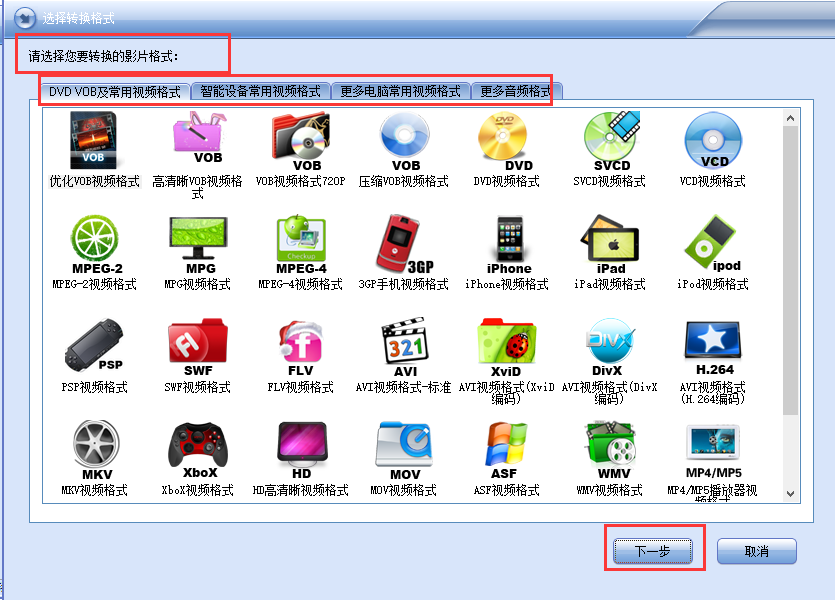This screenshot has width=835, height=600.
Task: Click the 请选择您要转换的影片格式 instruction text
Action: [x=103, y=56]
